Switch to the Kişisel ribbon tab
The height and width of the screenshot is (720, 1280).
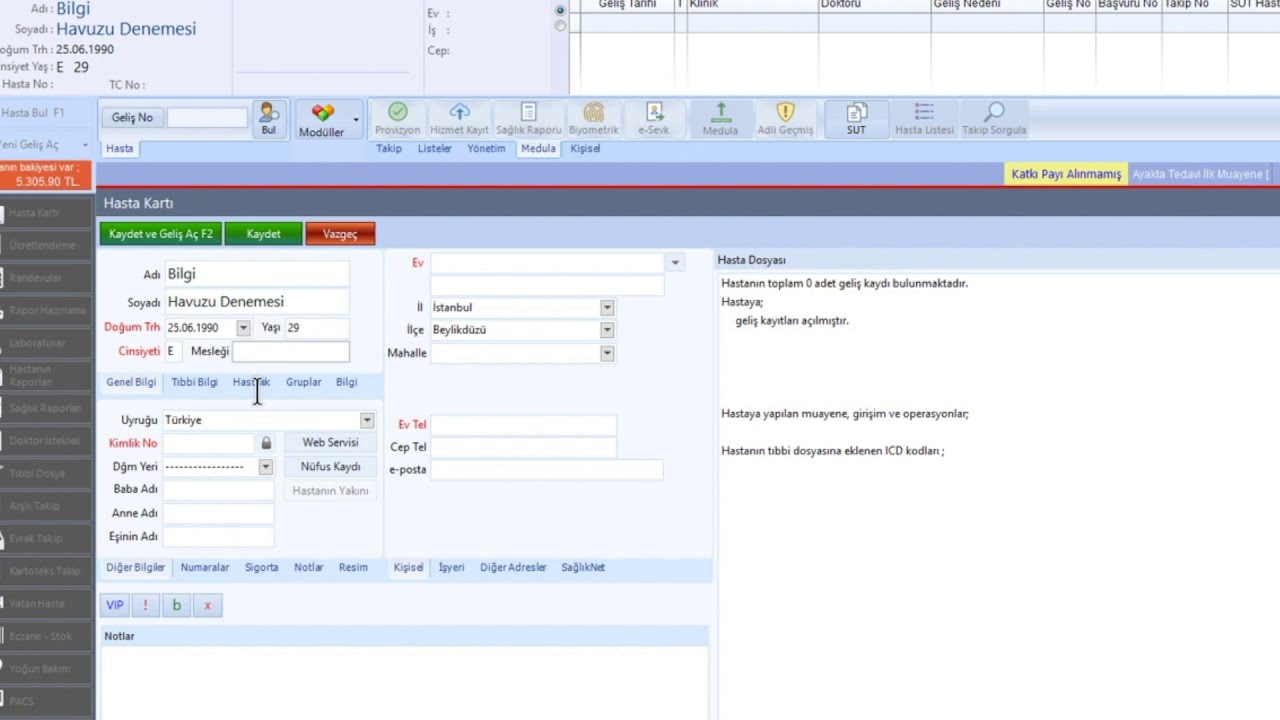(x=585, y=149)
